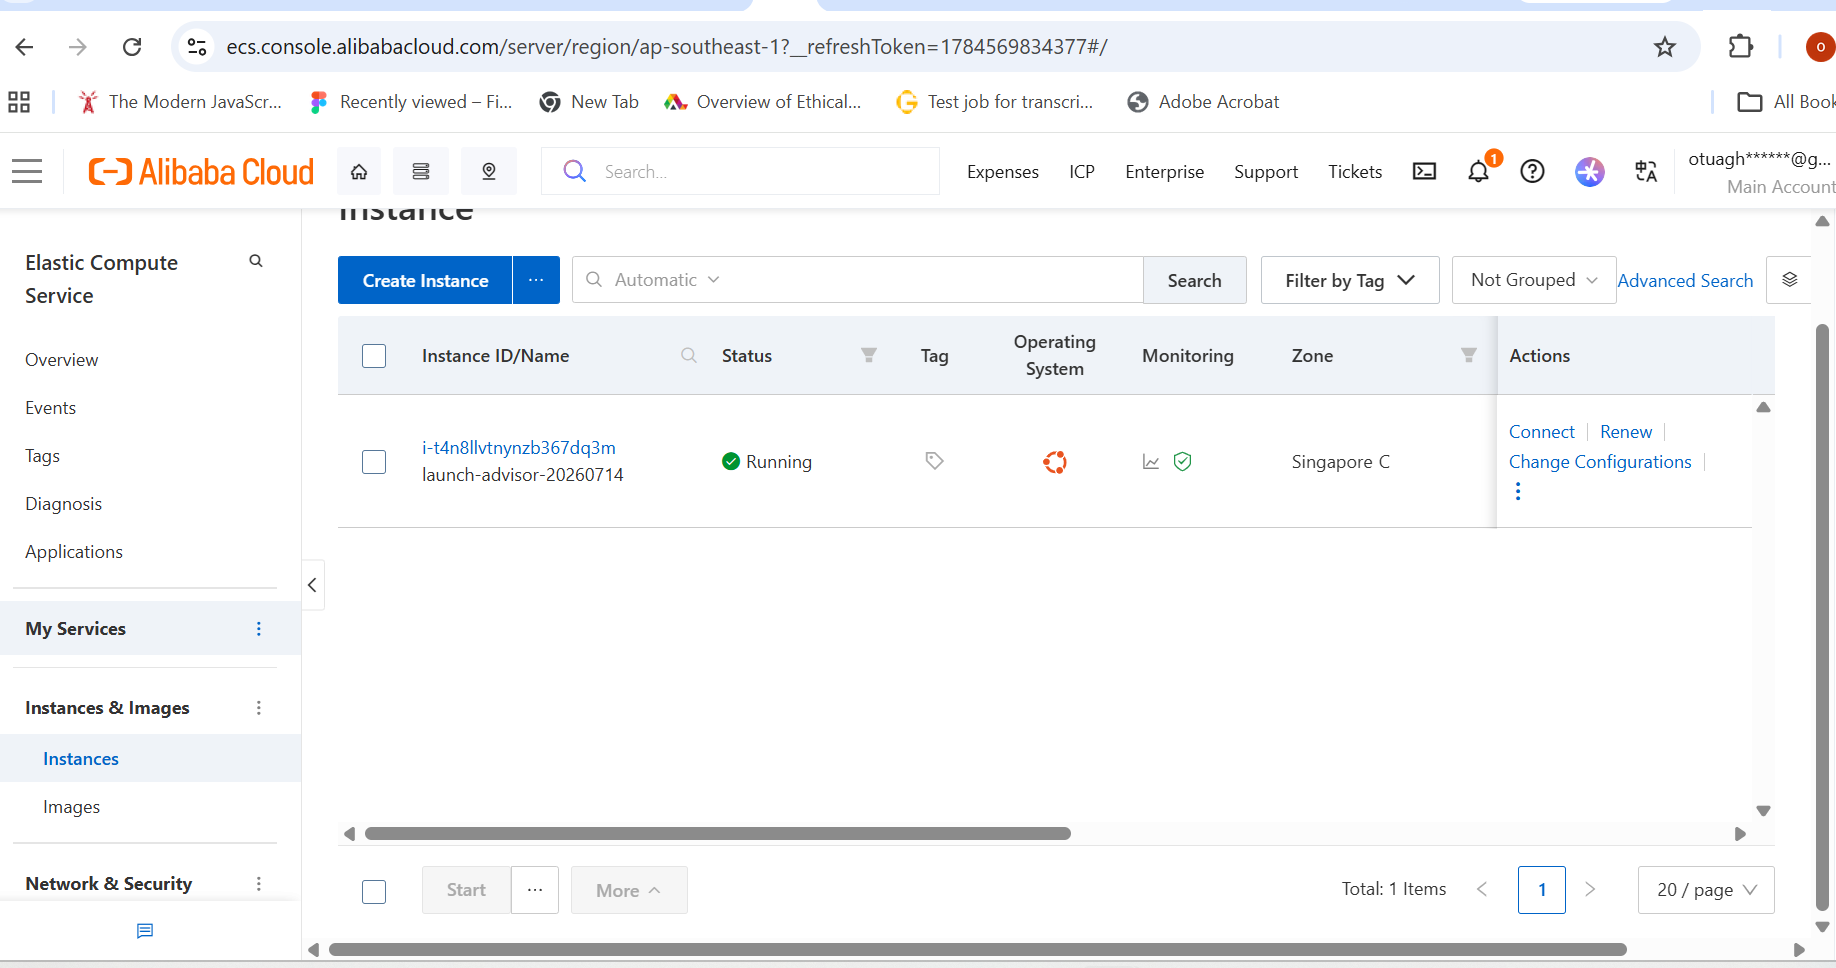Viewport: 1836px width, 968px height.
Task: Open the Alibaba Cloud hamburger menu
Action: tap(27, 172)
